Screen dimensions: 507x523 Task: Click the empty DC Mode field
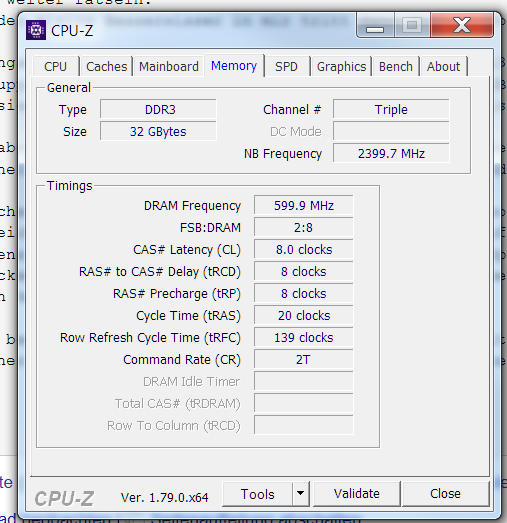point(391,131)
